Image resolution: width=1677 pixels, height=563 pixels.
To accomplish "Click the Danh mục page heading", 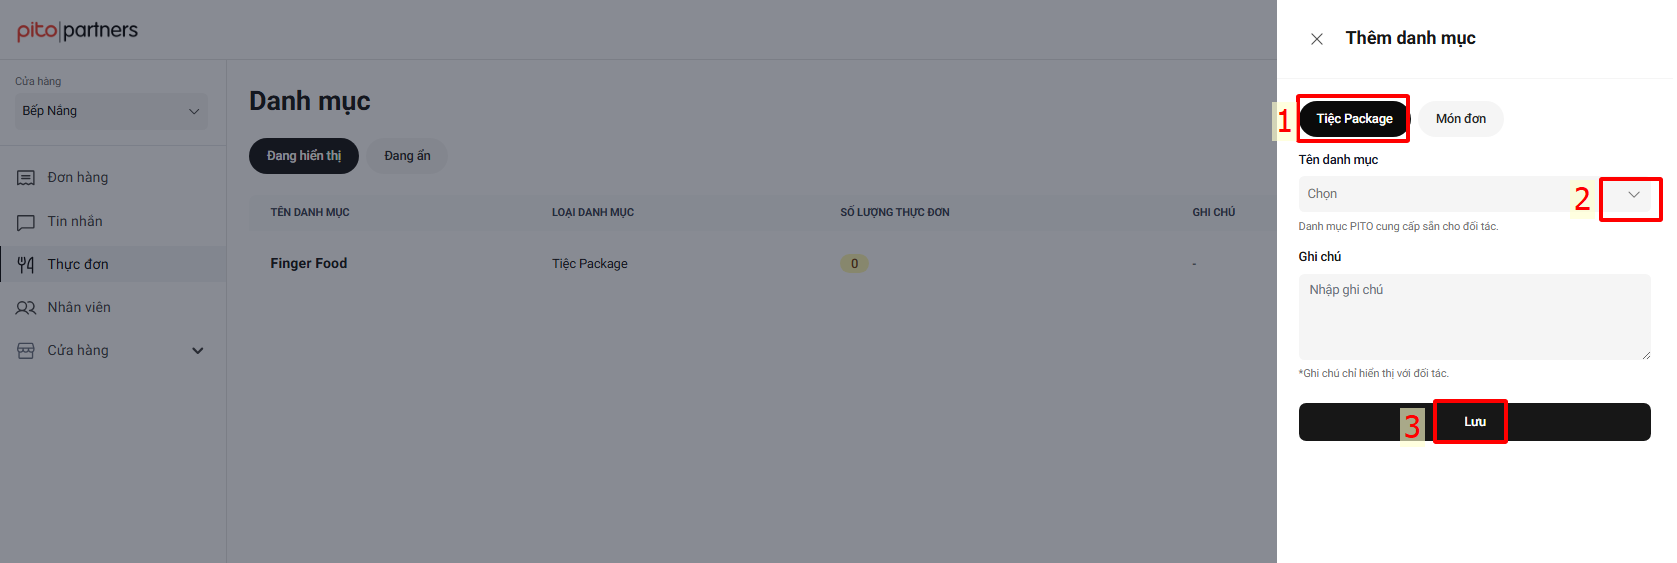I will [310, 101].
